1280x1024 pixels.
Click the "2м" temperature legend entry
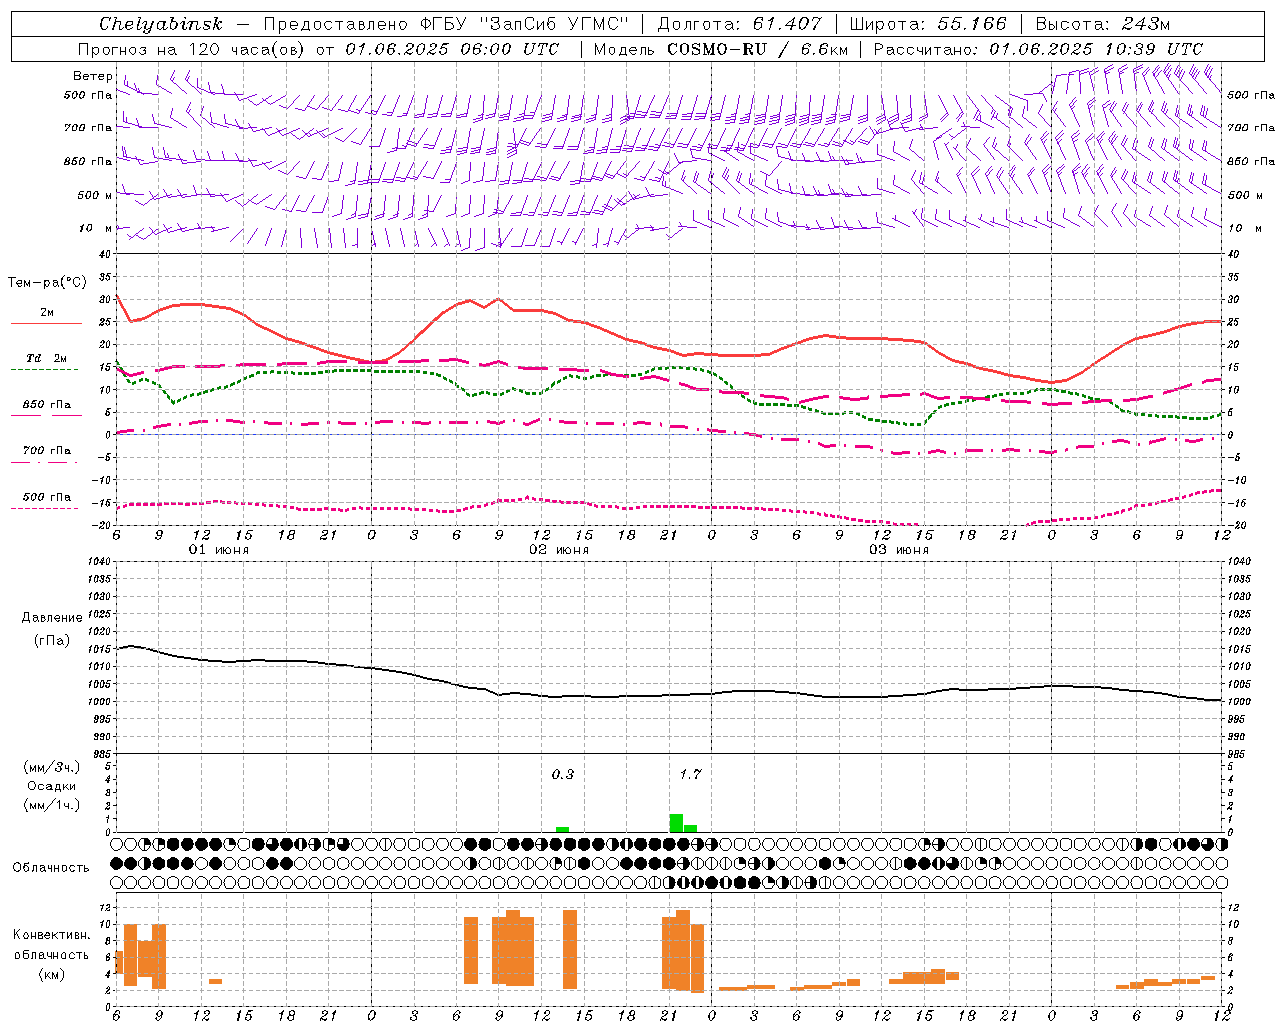point(47,312)
